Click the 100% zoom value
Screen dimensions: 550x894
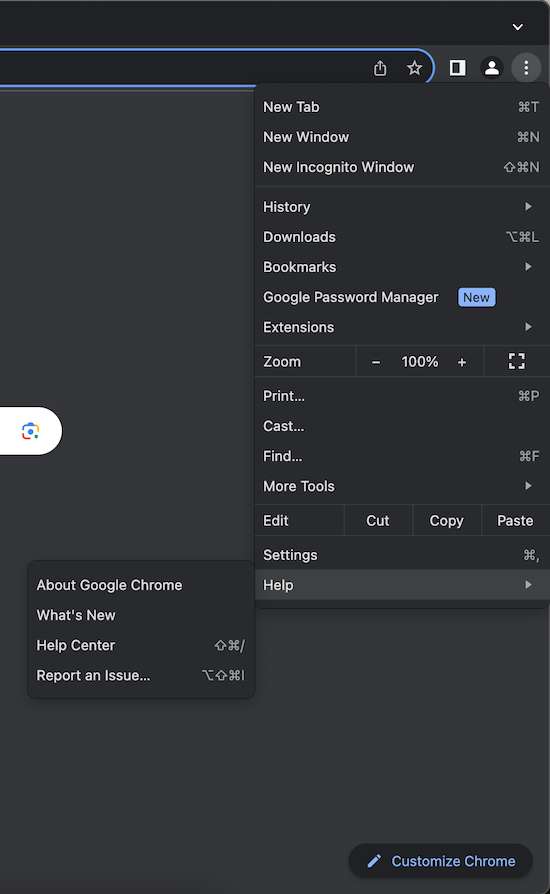419,361
